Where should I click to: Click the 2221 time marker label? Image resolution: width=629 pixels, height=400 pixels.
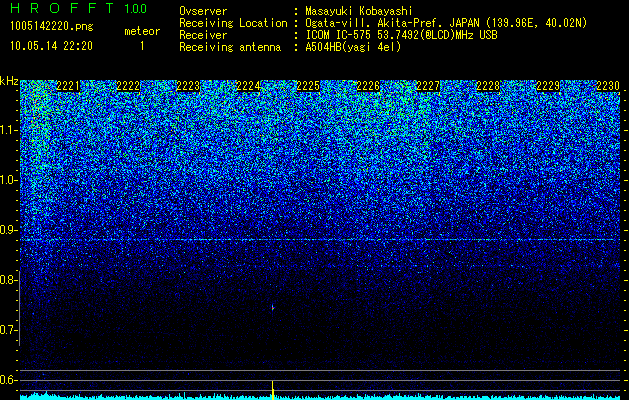pos(68,86)
